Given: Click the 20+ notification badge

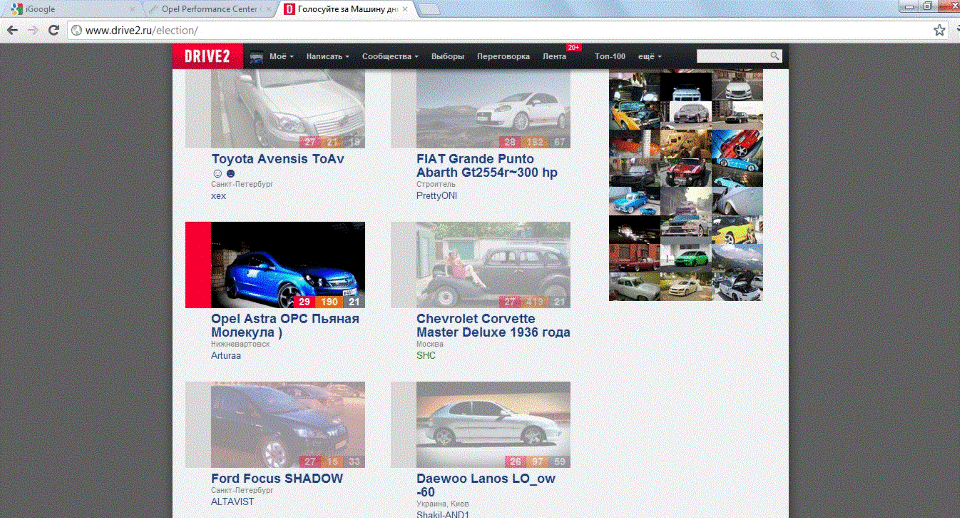Looking at the screenshot, I should 573,47.
